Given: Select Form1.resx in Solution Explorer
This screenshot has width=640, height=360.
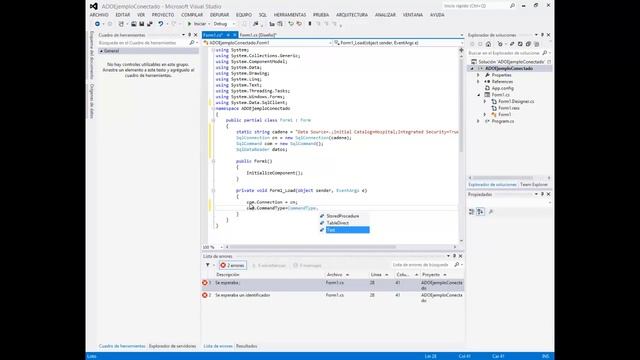Looking at the screenshot, I should click(x=509, y=108).
